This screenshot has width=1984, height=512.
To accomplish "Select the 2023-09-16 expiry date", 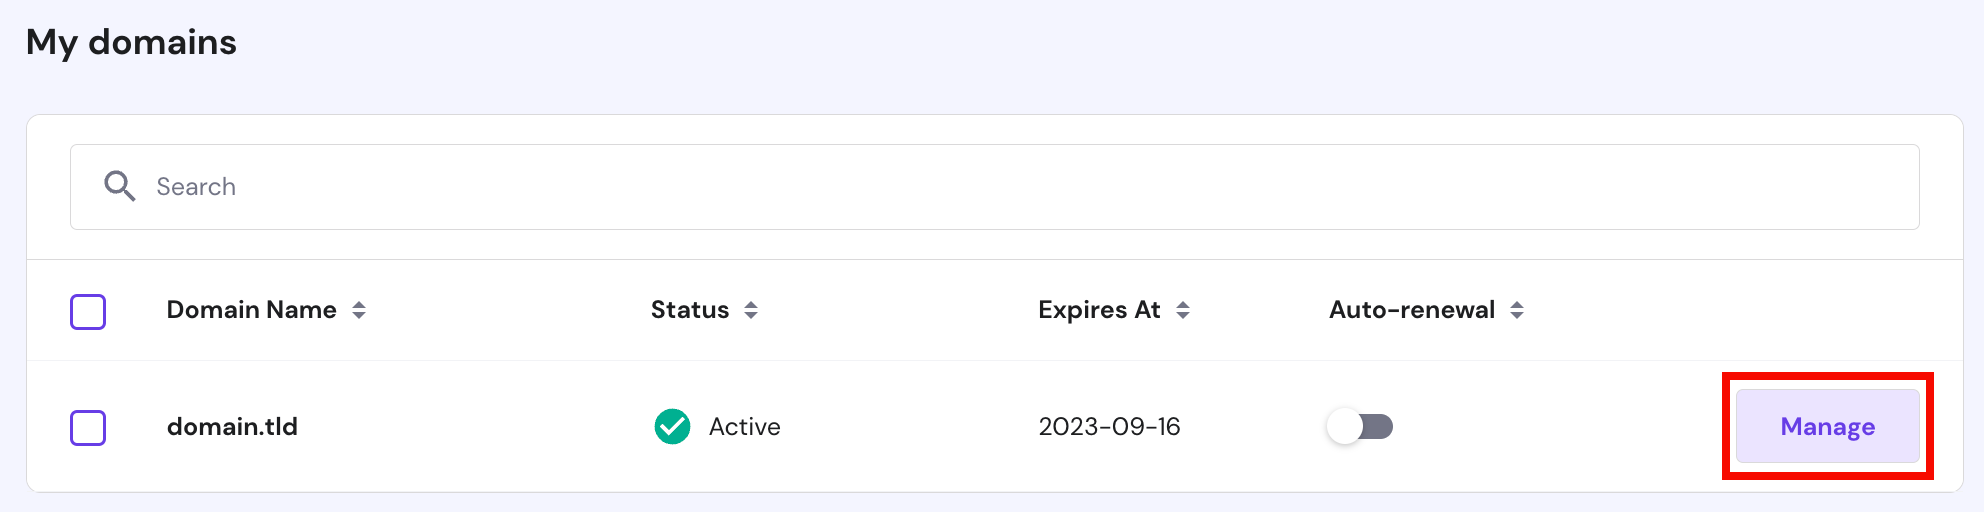I will 1109,427.
